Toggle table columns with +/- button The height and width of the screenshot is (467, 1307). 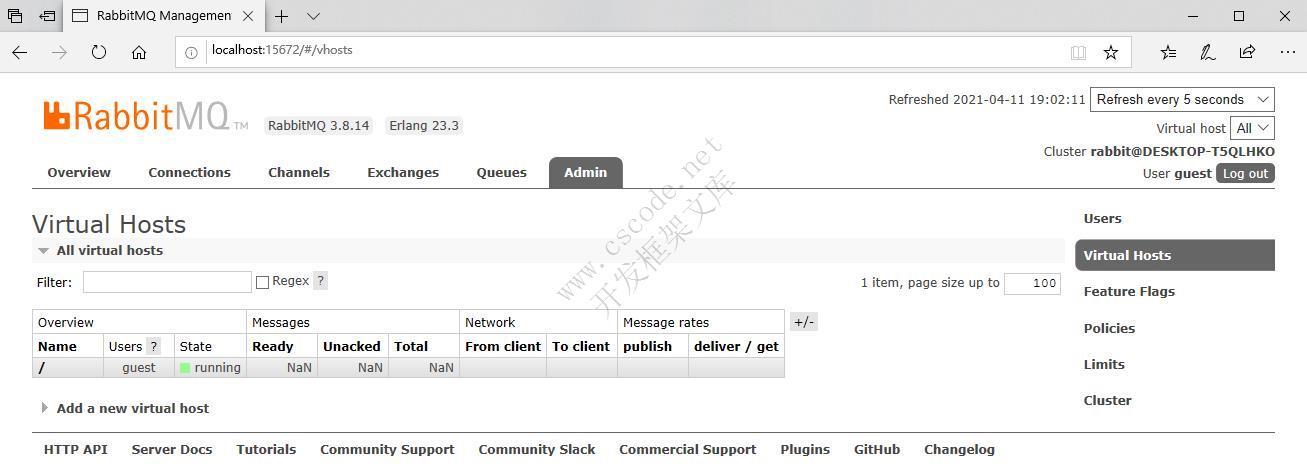point(803,322)
